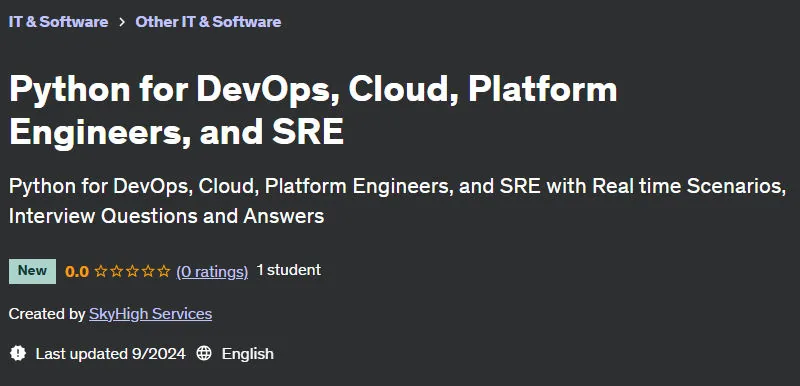The image size is (800, 386).
Task: Click the Last updated 9/2024 text
Action: point(111,354)
